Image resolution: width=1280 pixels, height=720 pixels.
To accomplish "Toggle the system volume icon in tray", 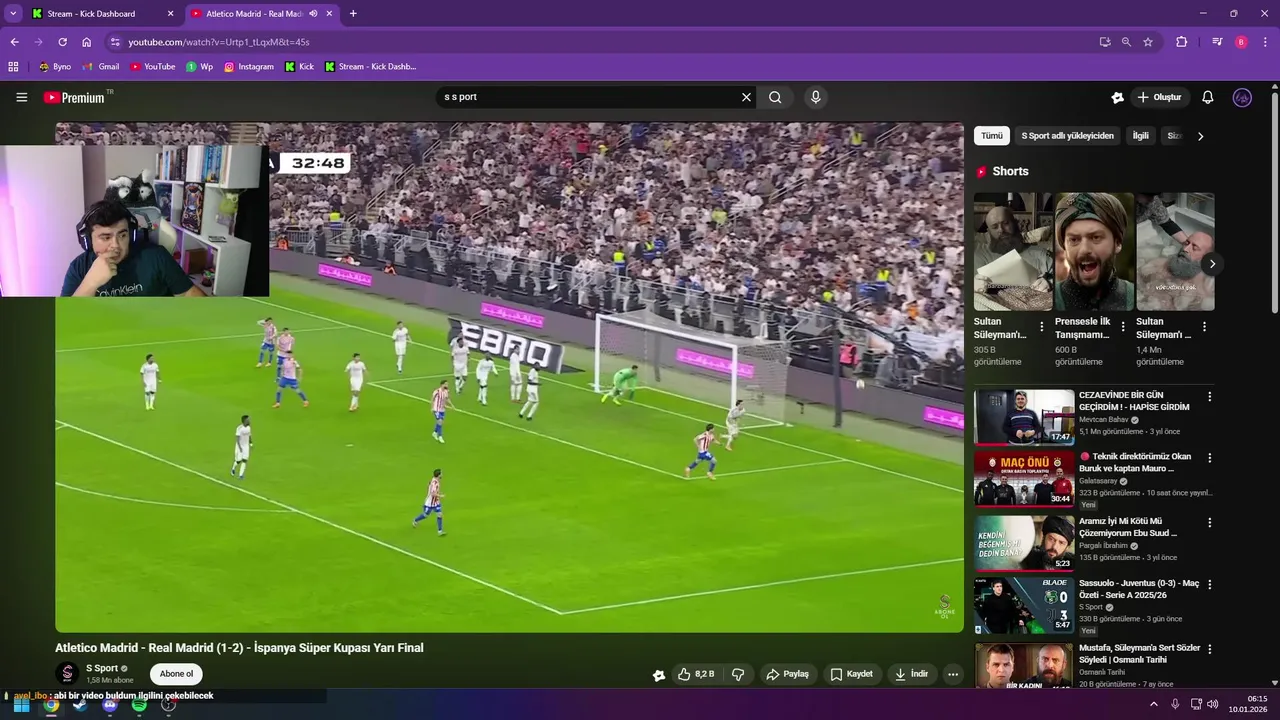I will (1212, 704).
